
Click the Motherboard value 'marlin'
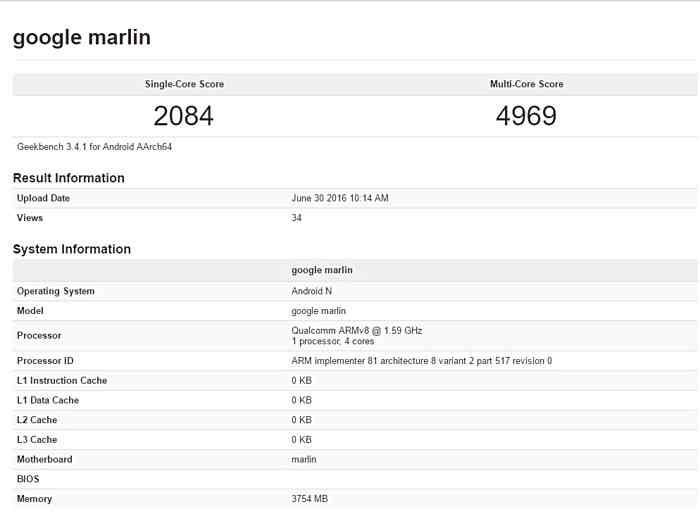coord(304,459)
